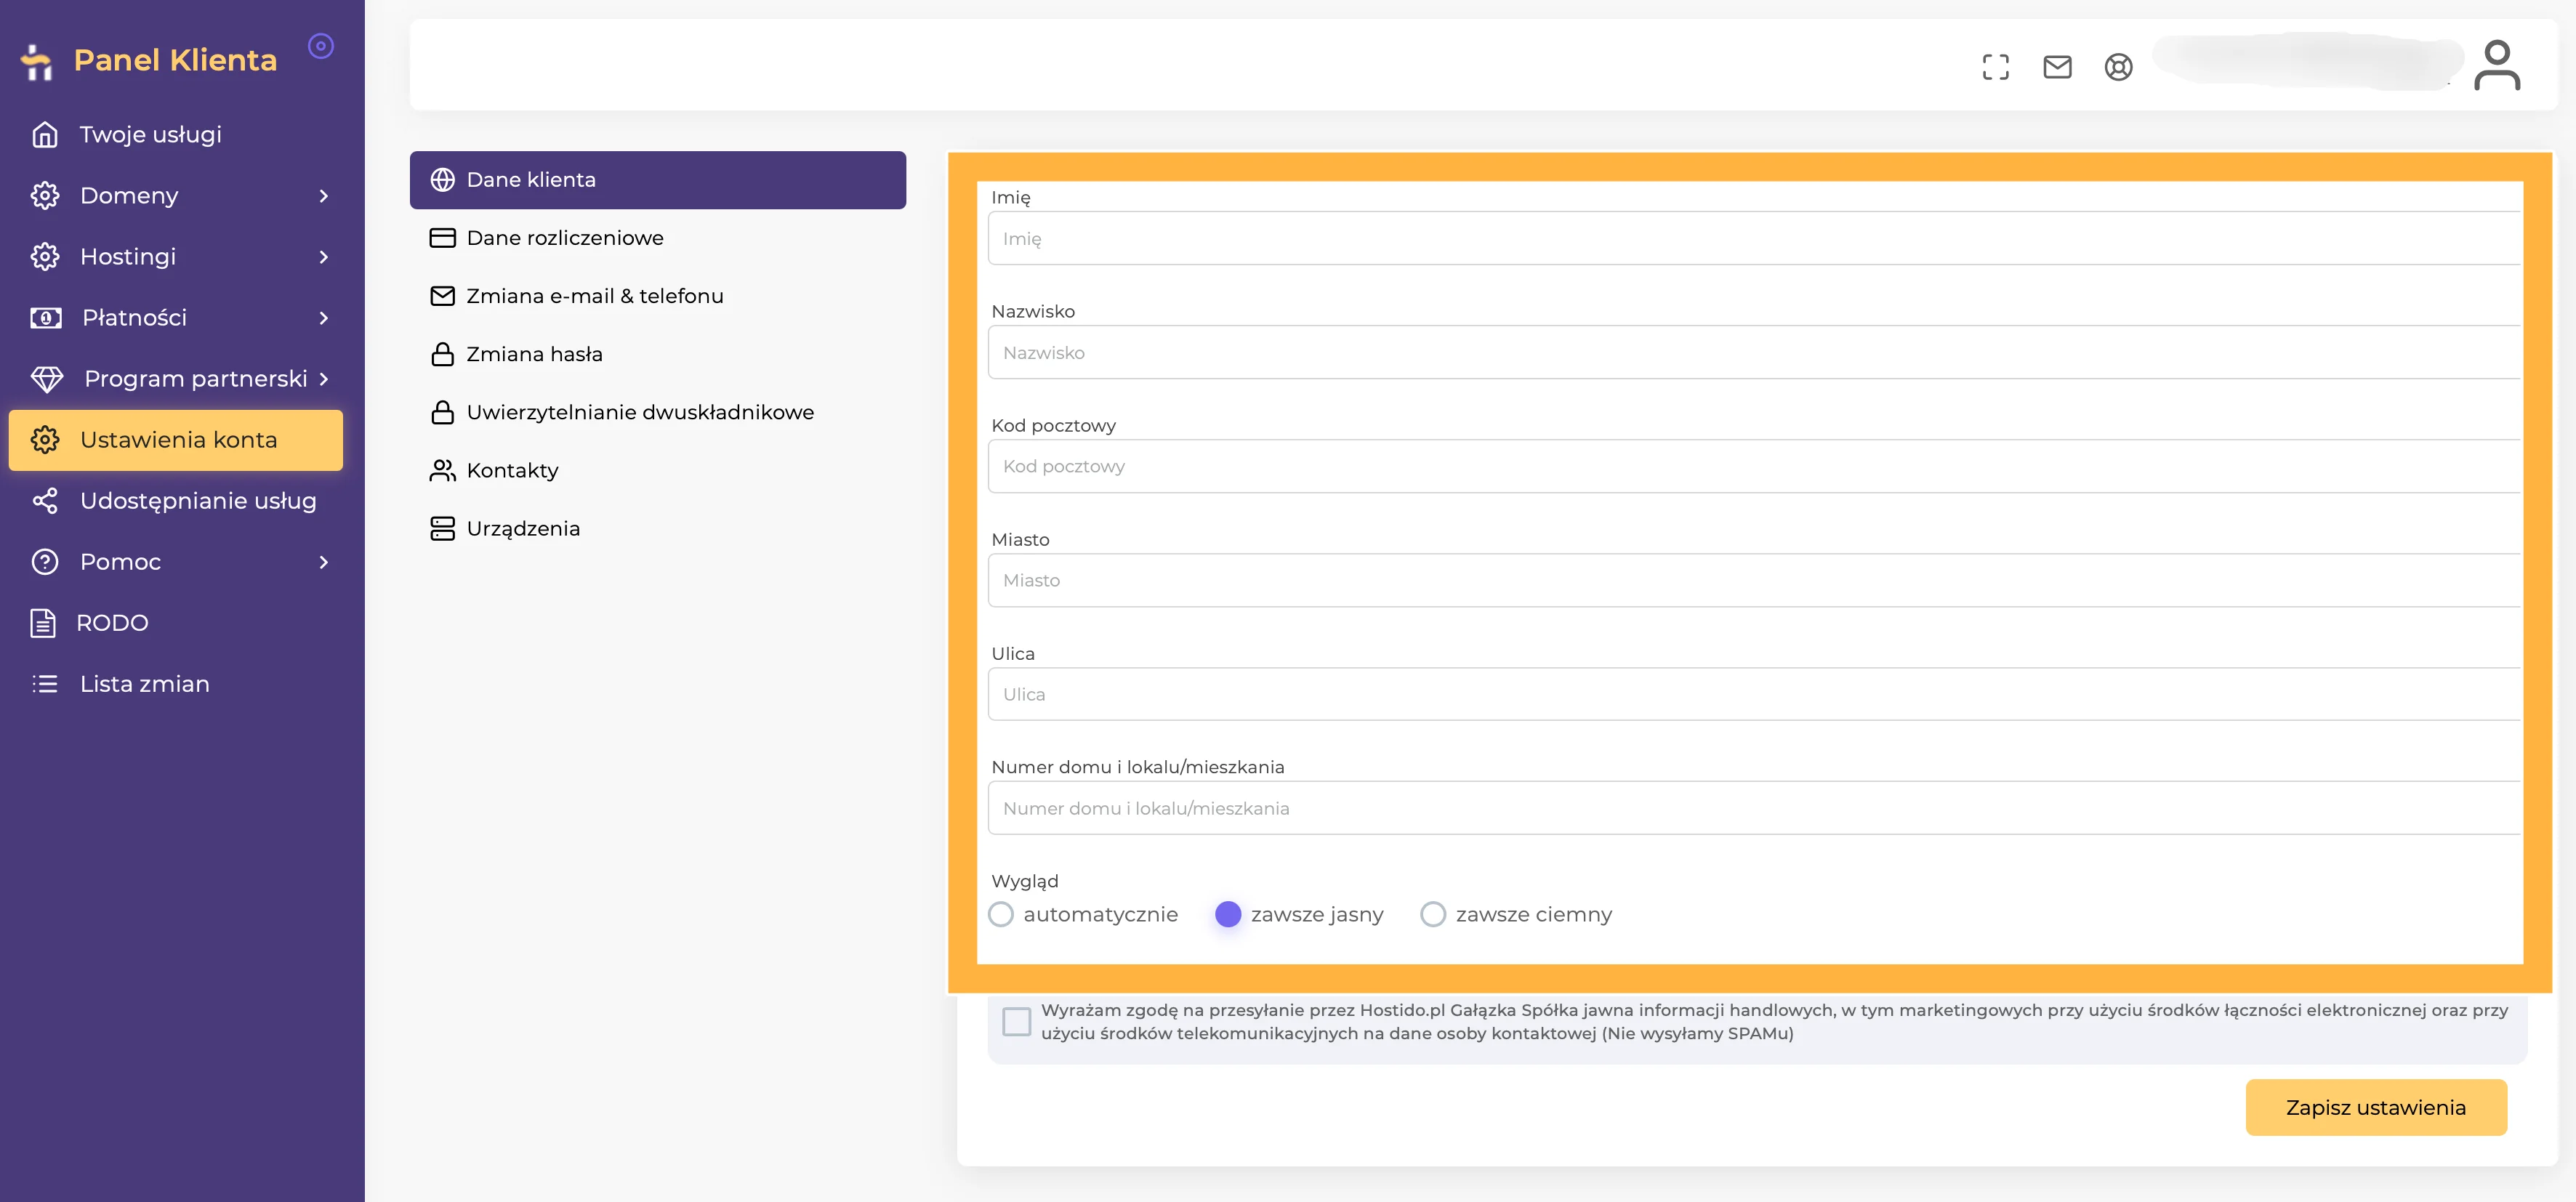Click the consent text about Hostido.pl
The width and height of the screenshot is (2576, 1202).
click(1774, 1022)
